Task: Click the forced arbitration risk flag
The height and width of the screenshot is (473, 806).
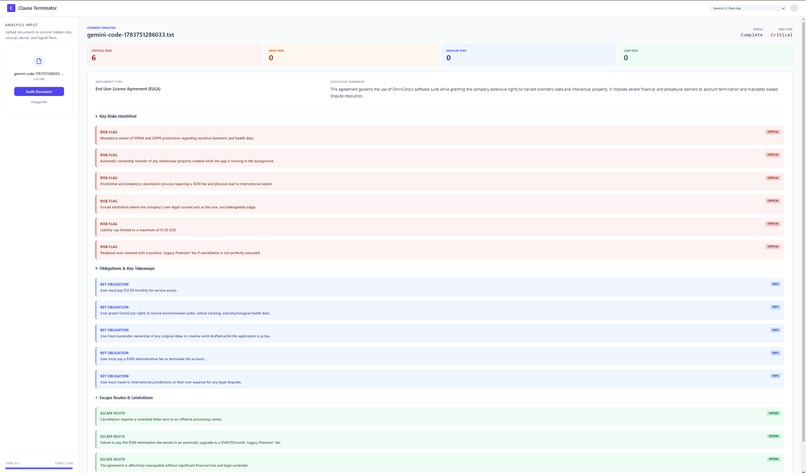Action: (439, 204)
